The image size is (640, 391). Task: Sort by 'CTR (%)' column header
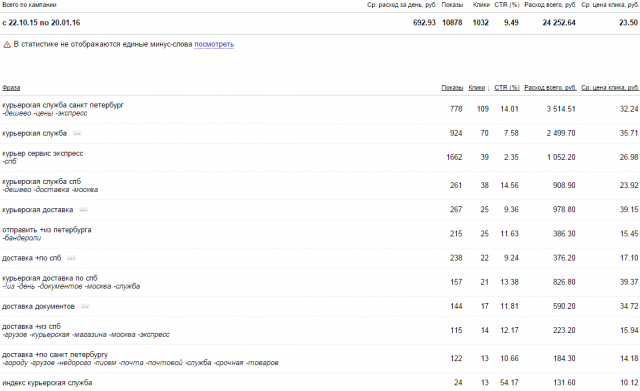tap(507, 88)
